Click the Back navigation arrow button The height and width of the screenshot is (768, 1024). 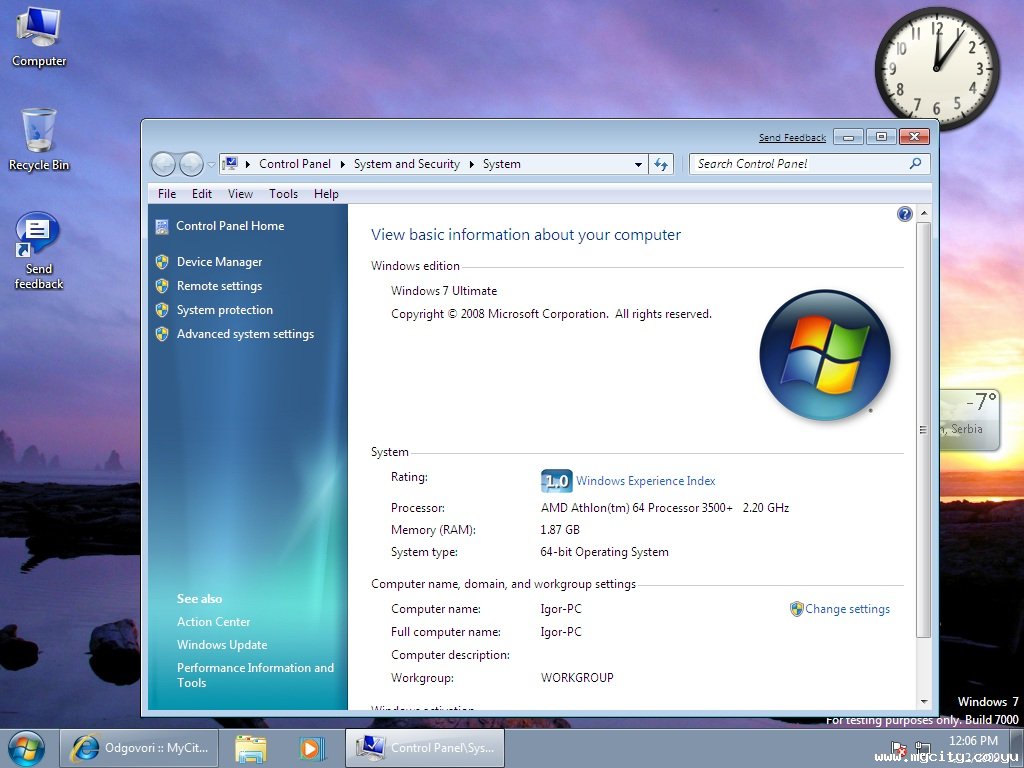click(x=163, y=165)
